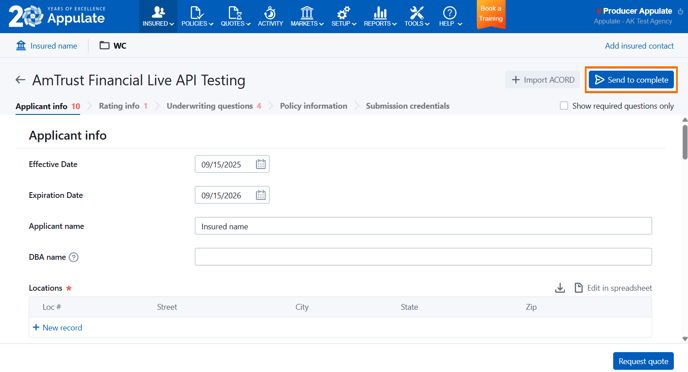This screenshot has height=372, width=688.
Task: Open Effective Date calendar picker
Action: 261,164
